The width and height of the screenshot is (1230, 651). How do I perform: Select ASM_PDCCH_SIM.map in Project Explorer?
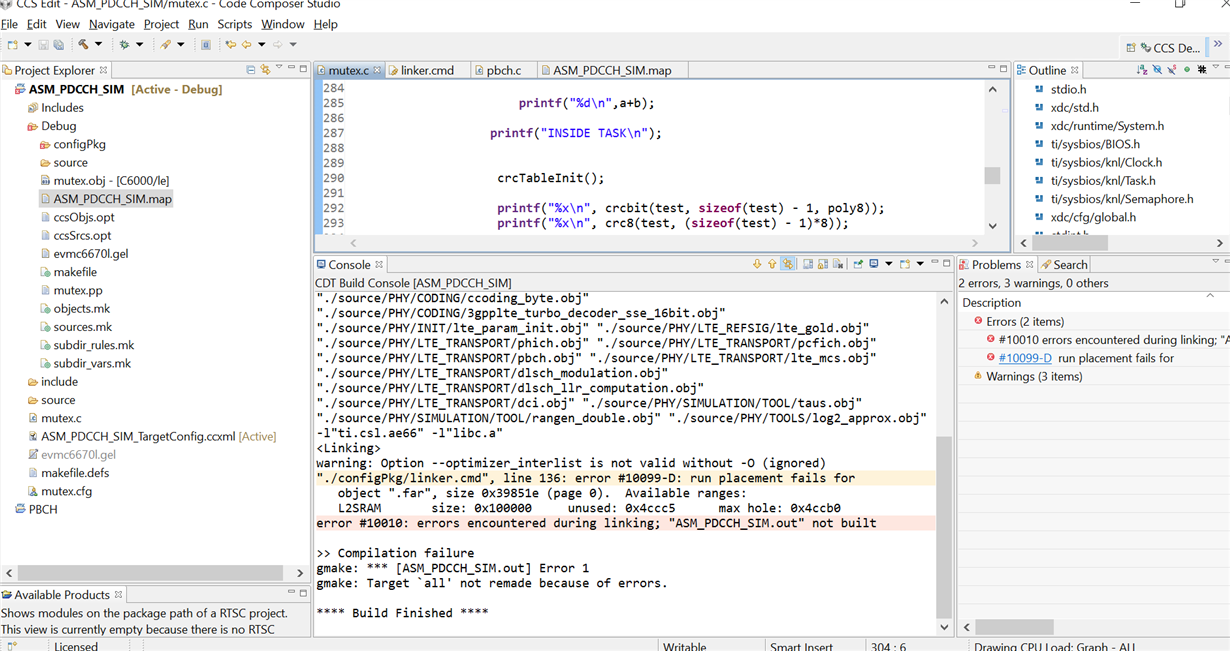point(106,199)
